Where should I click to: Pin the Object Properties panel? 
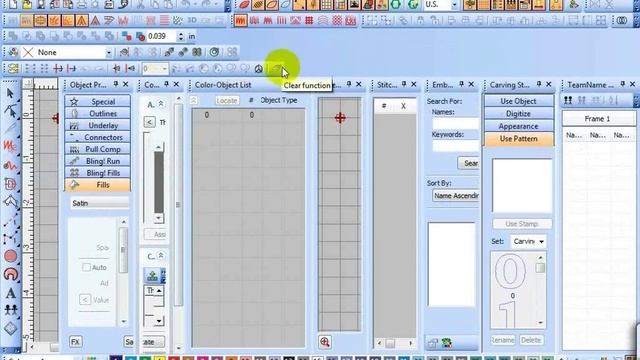click(x=116, y=84)
